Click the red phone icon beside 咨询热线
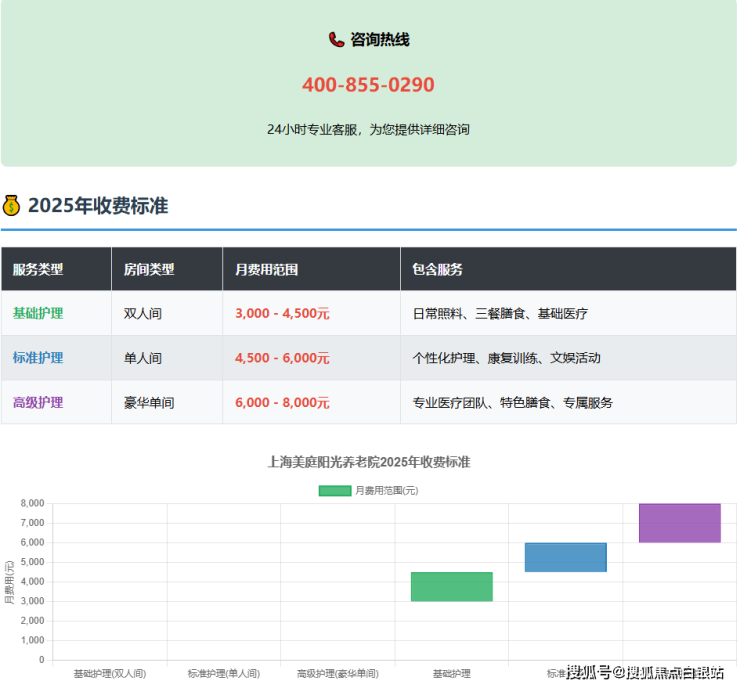This screenshot has height=688, width=740. pyautogui.click(x=336, y=40)
